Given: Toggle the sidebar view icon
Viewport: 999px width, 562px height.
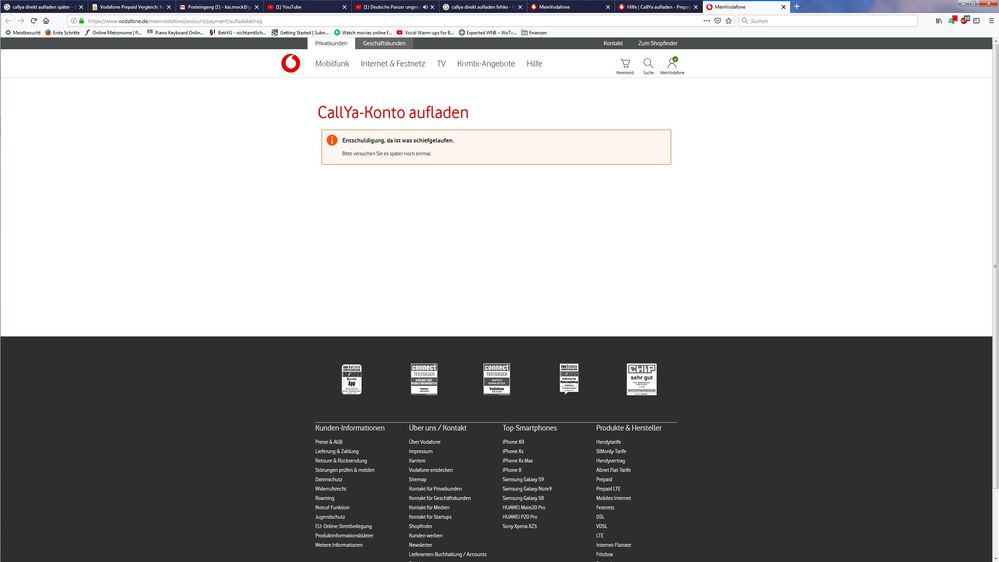Looking at the screenshot, I should (x=976, y=20).
